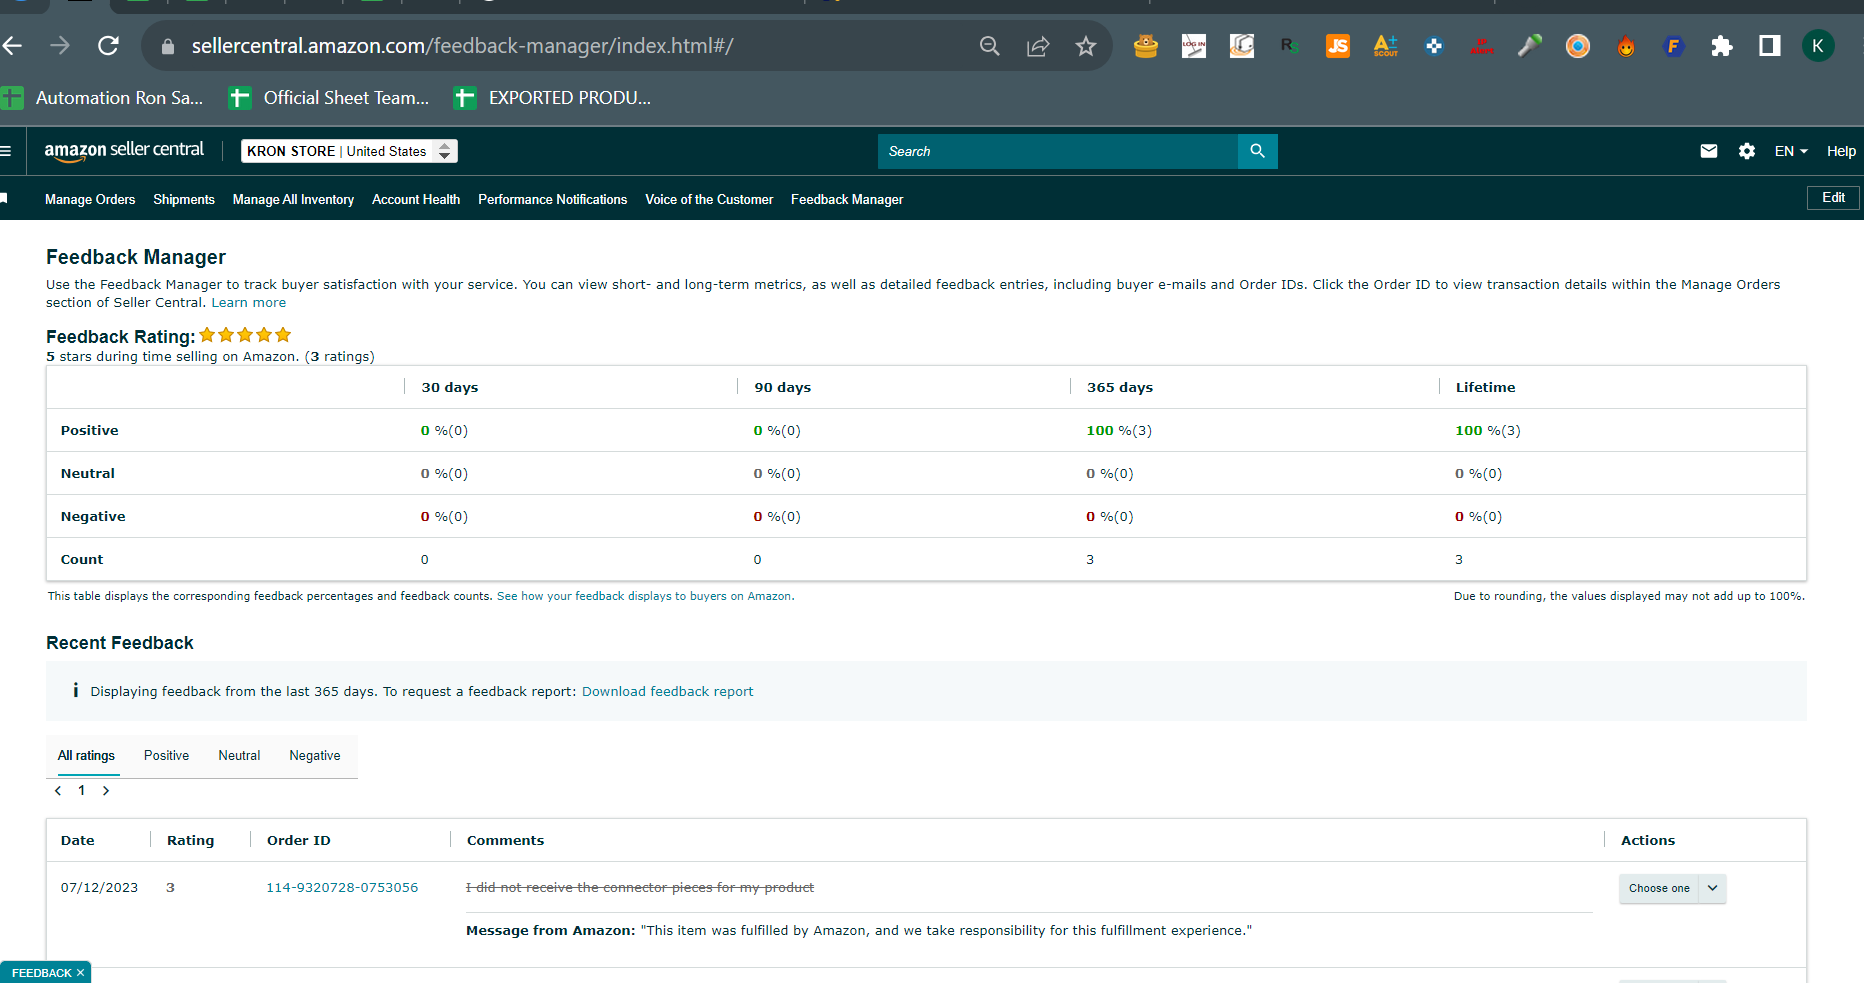Open the bear-in-pot browser extension

tap(1146, 46)
